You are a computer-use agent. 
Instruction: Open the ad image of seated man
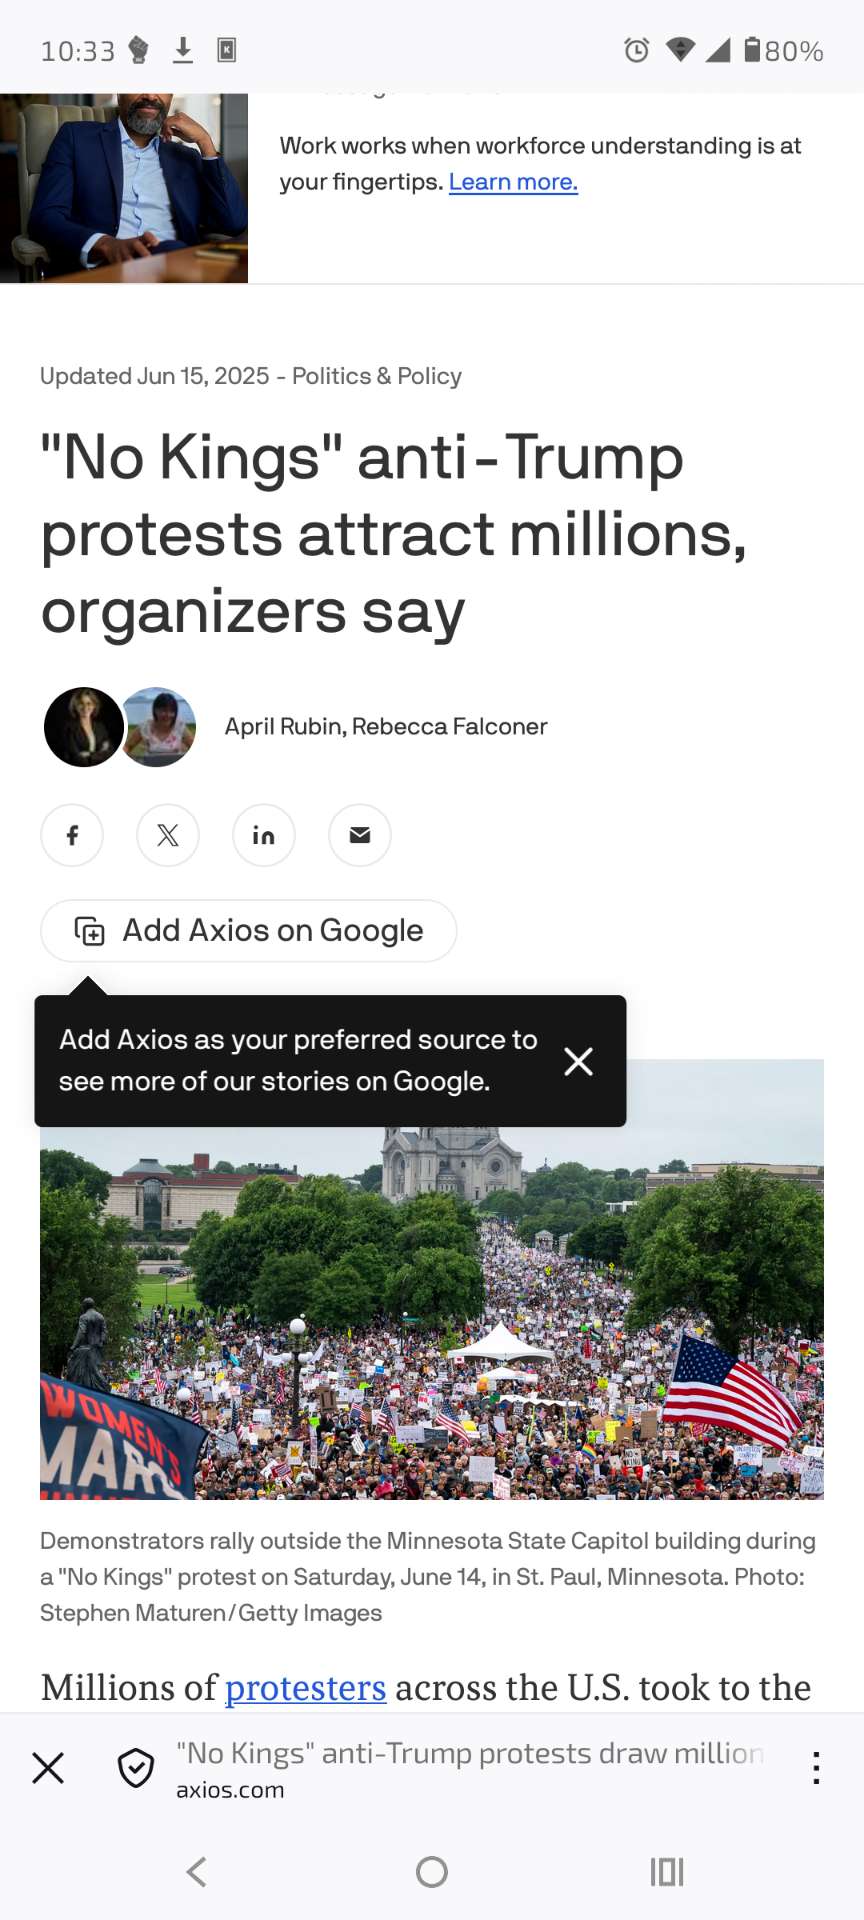124,188
